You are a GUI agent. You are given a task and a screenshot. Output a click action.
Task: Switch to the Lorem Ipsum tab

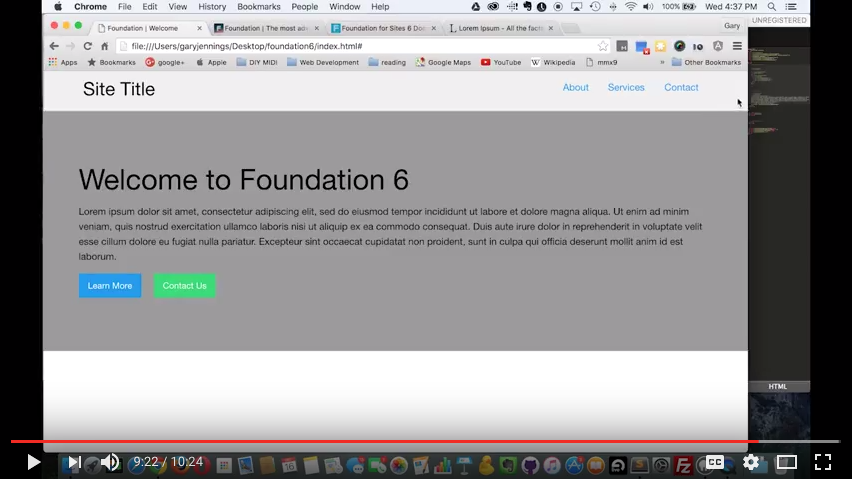pyautogui.click(x=500, y=28)
